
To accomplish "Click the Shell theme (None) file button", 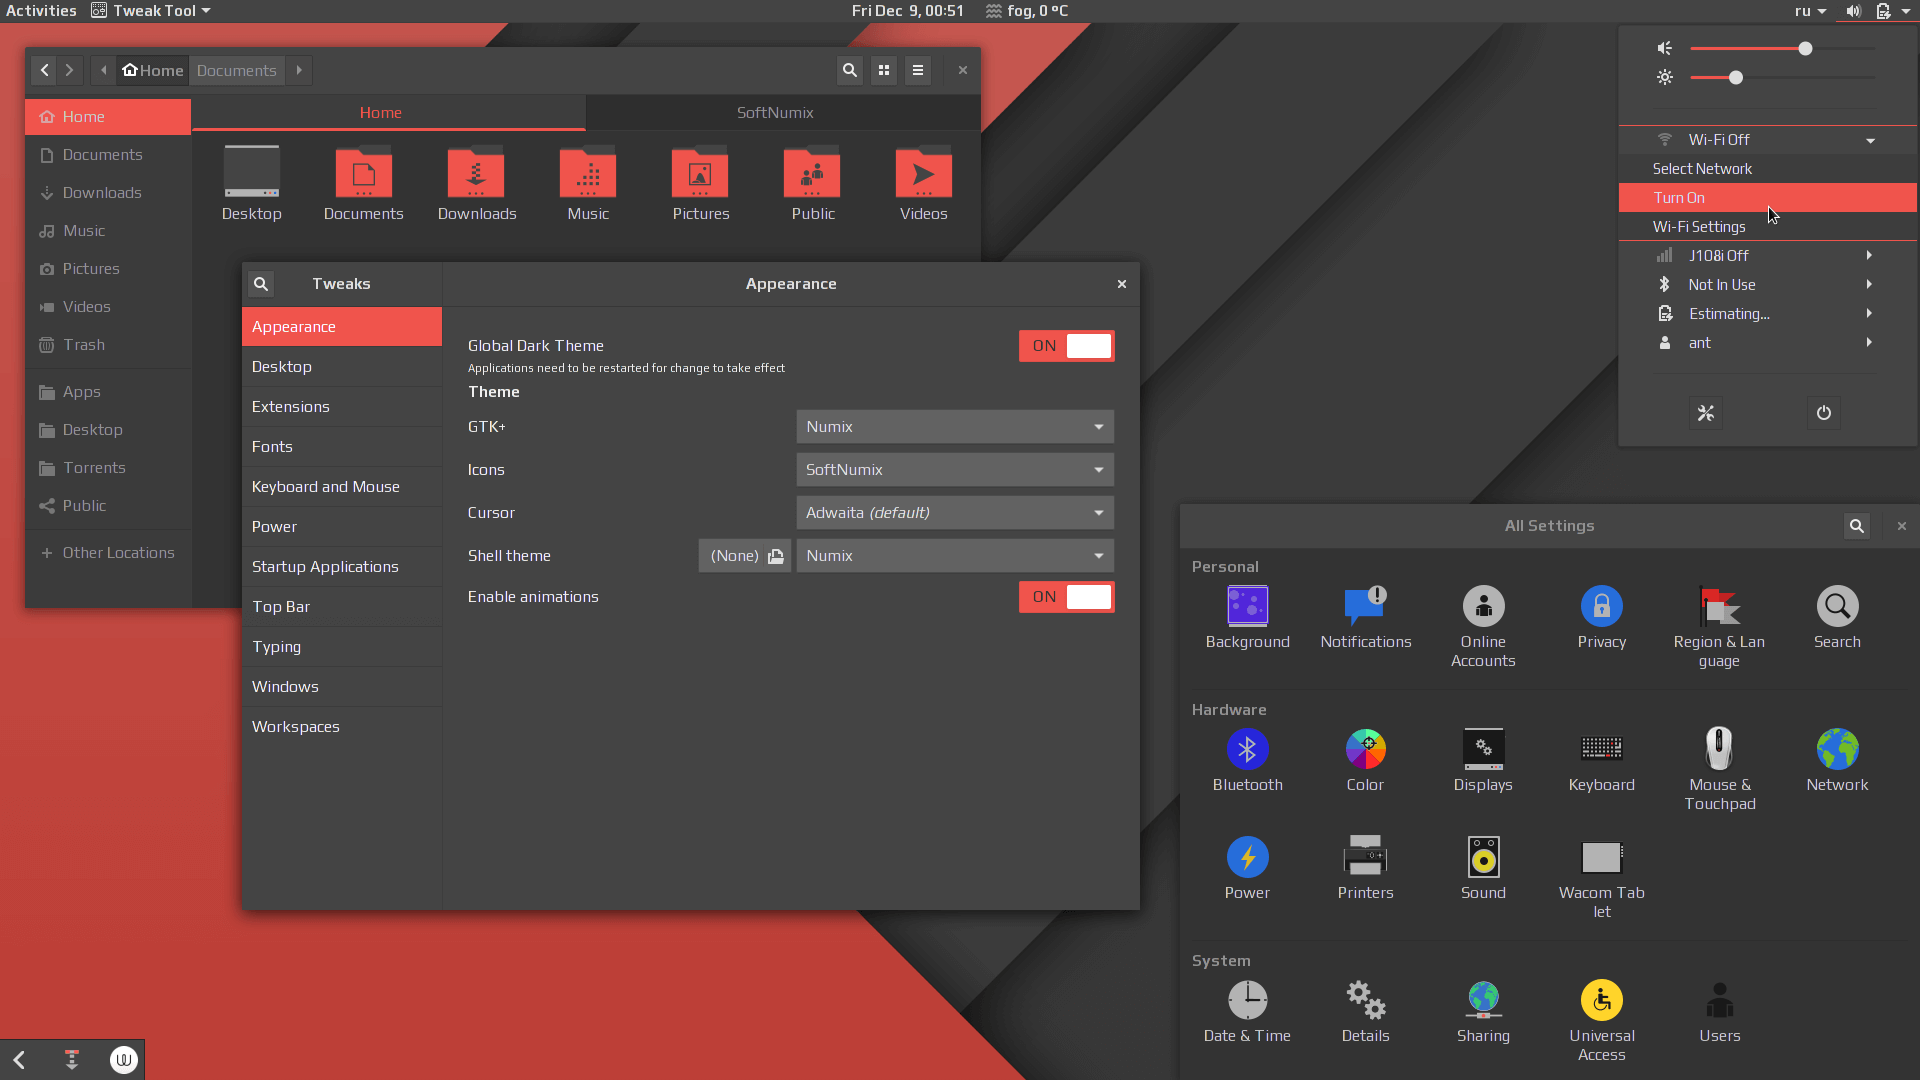I will 745,556.
